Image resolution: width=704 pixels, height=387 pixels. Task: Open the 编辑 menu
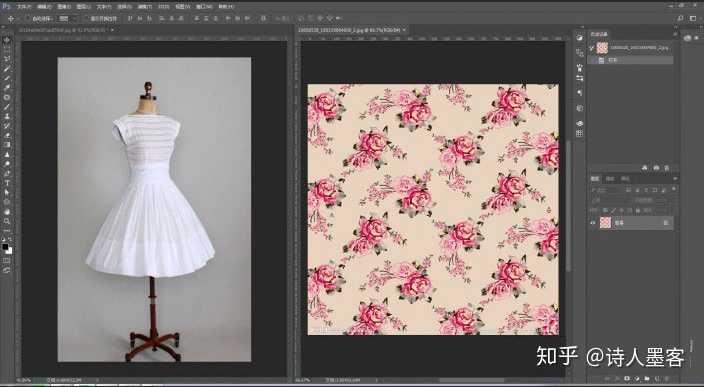(x=44, y=7)
